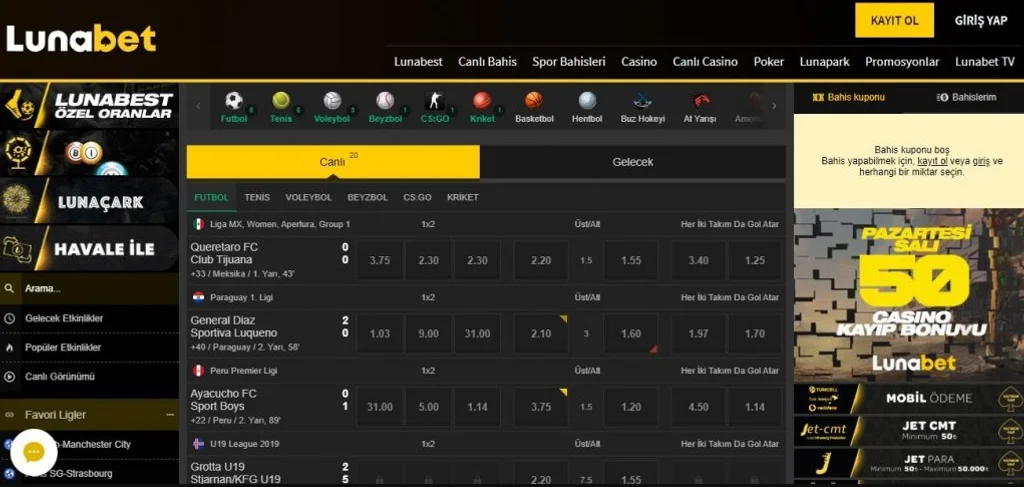Click the Popüler Etkinlikler flame icon
Screen dimensions: 1024x487
tap(9, 348)
